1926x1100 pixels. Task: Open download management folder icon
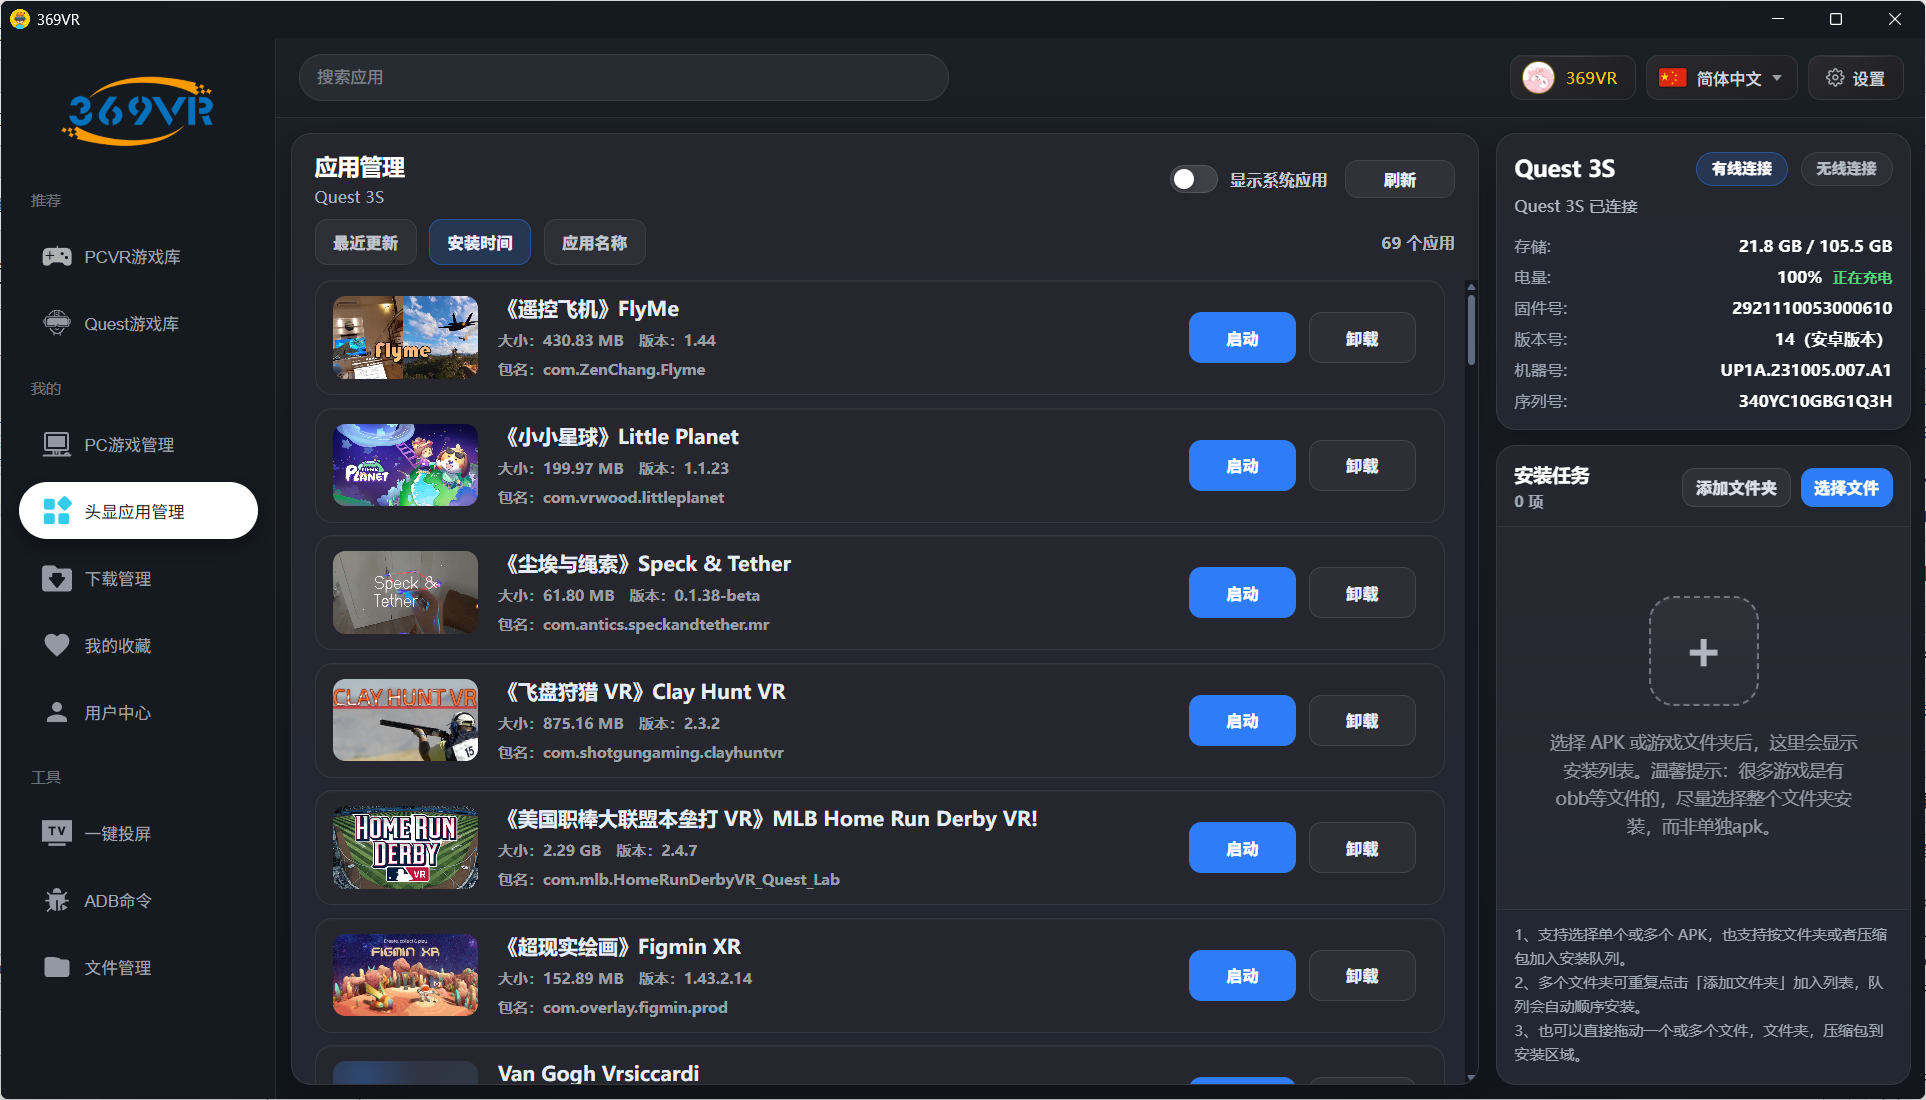[57, 578]
